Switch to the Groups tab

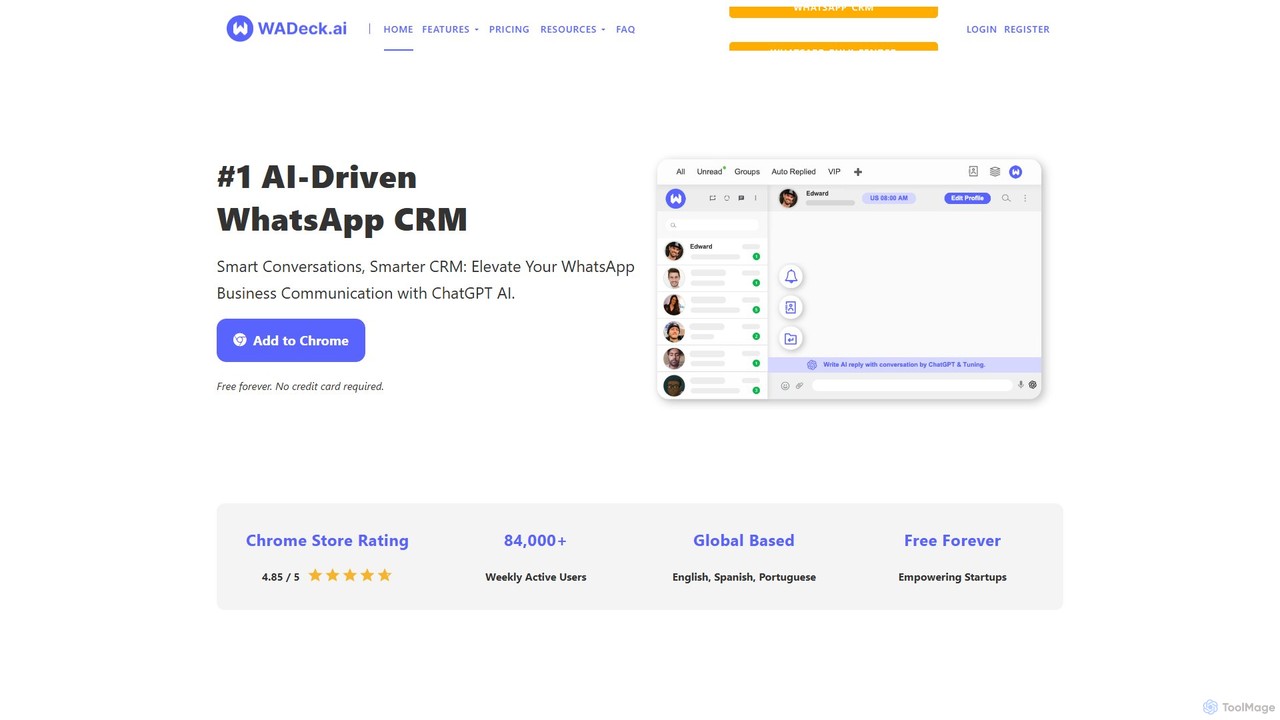[747, 172]
